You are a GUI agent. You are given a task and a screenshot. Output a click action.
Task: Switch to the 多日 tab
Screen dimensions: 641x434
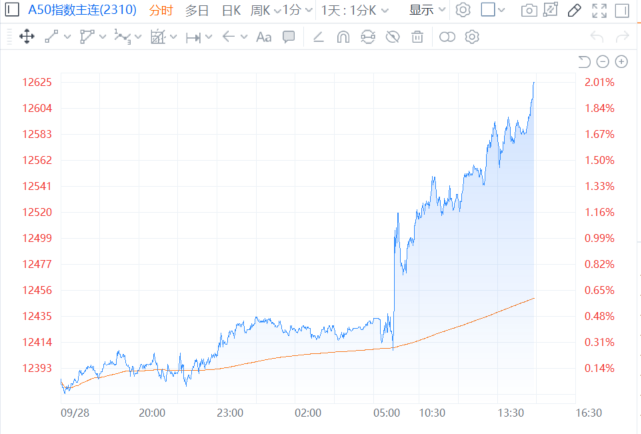pos(197,11)
